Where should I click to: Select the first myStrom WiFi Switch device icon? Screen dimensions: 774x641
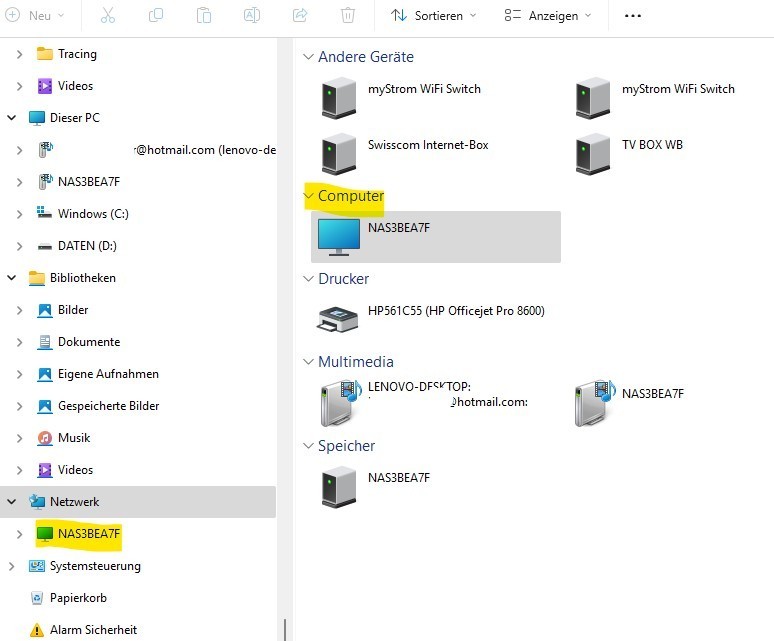pos(339,98)
